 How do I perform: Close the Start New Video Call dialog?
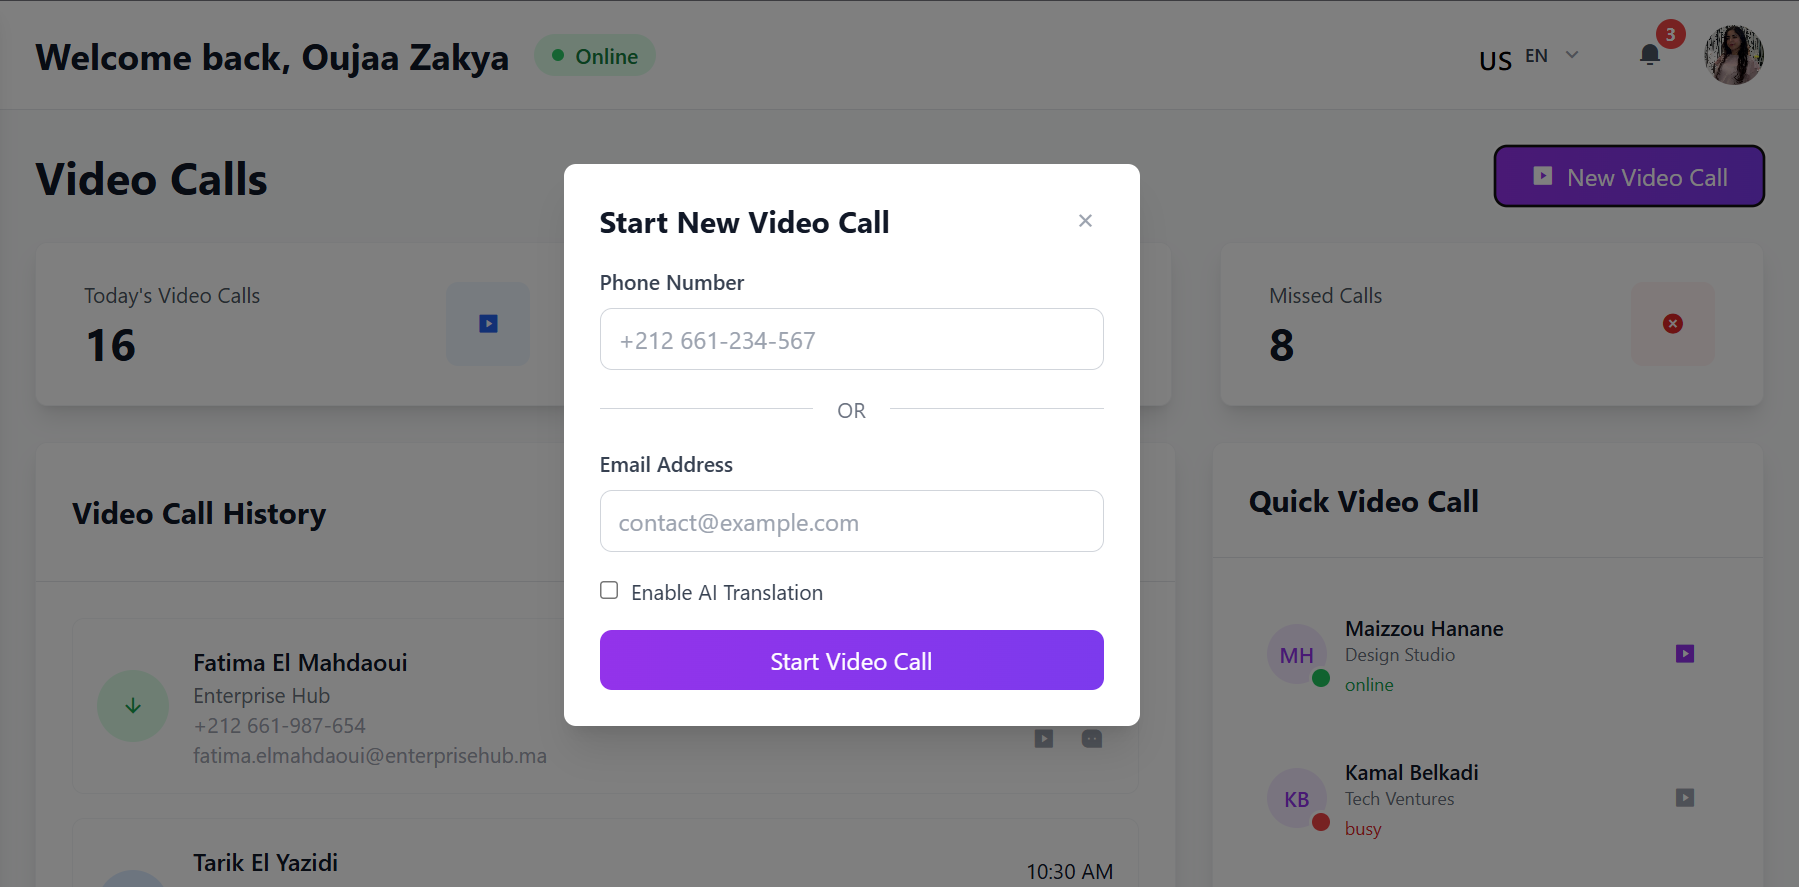pos(1085,221)
